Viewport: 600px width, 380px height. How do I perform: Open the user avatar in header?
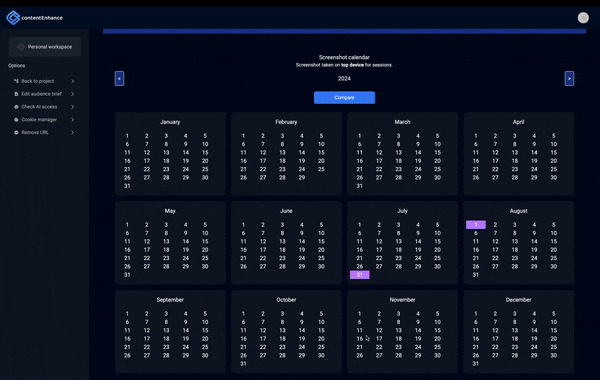(x=583, y=18)
